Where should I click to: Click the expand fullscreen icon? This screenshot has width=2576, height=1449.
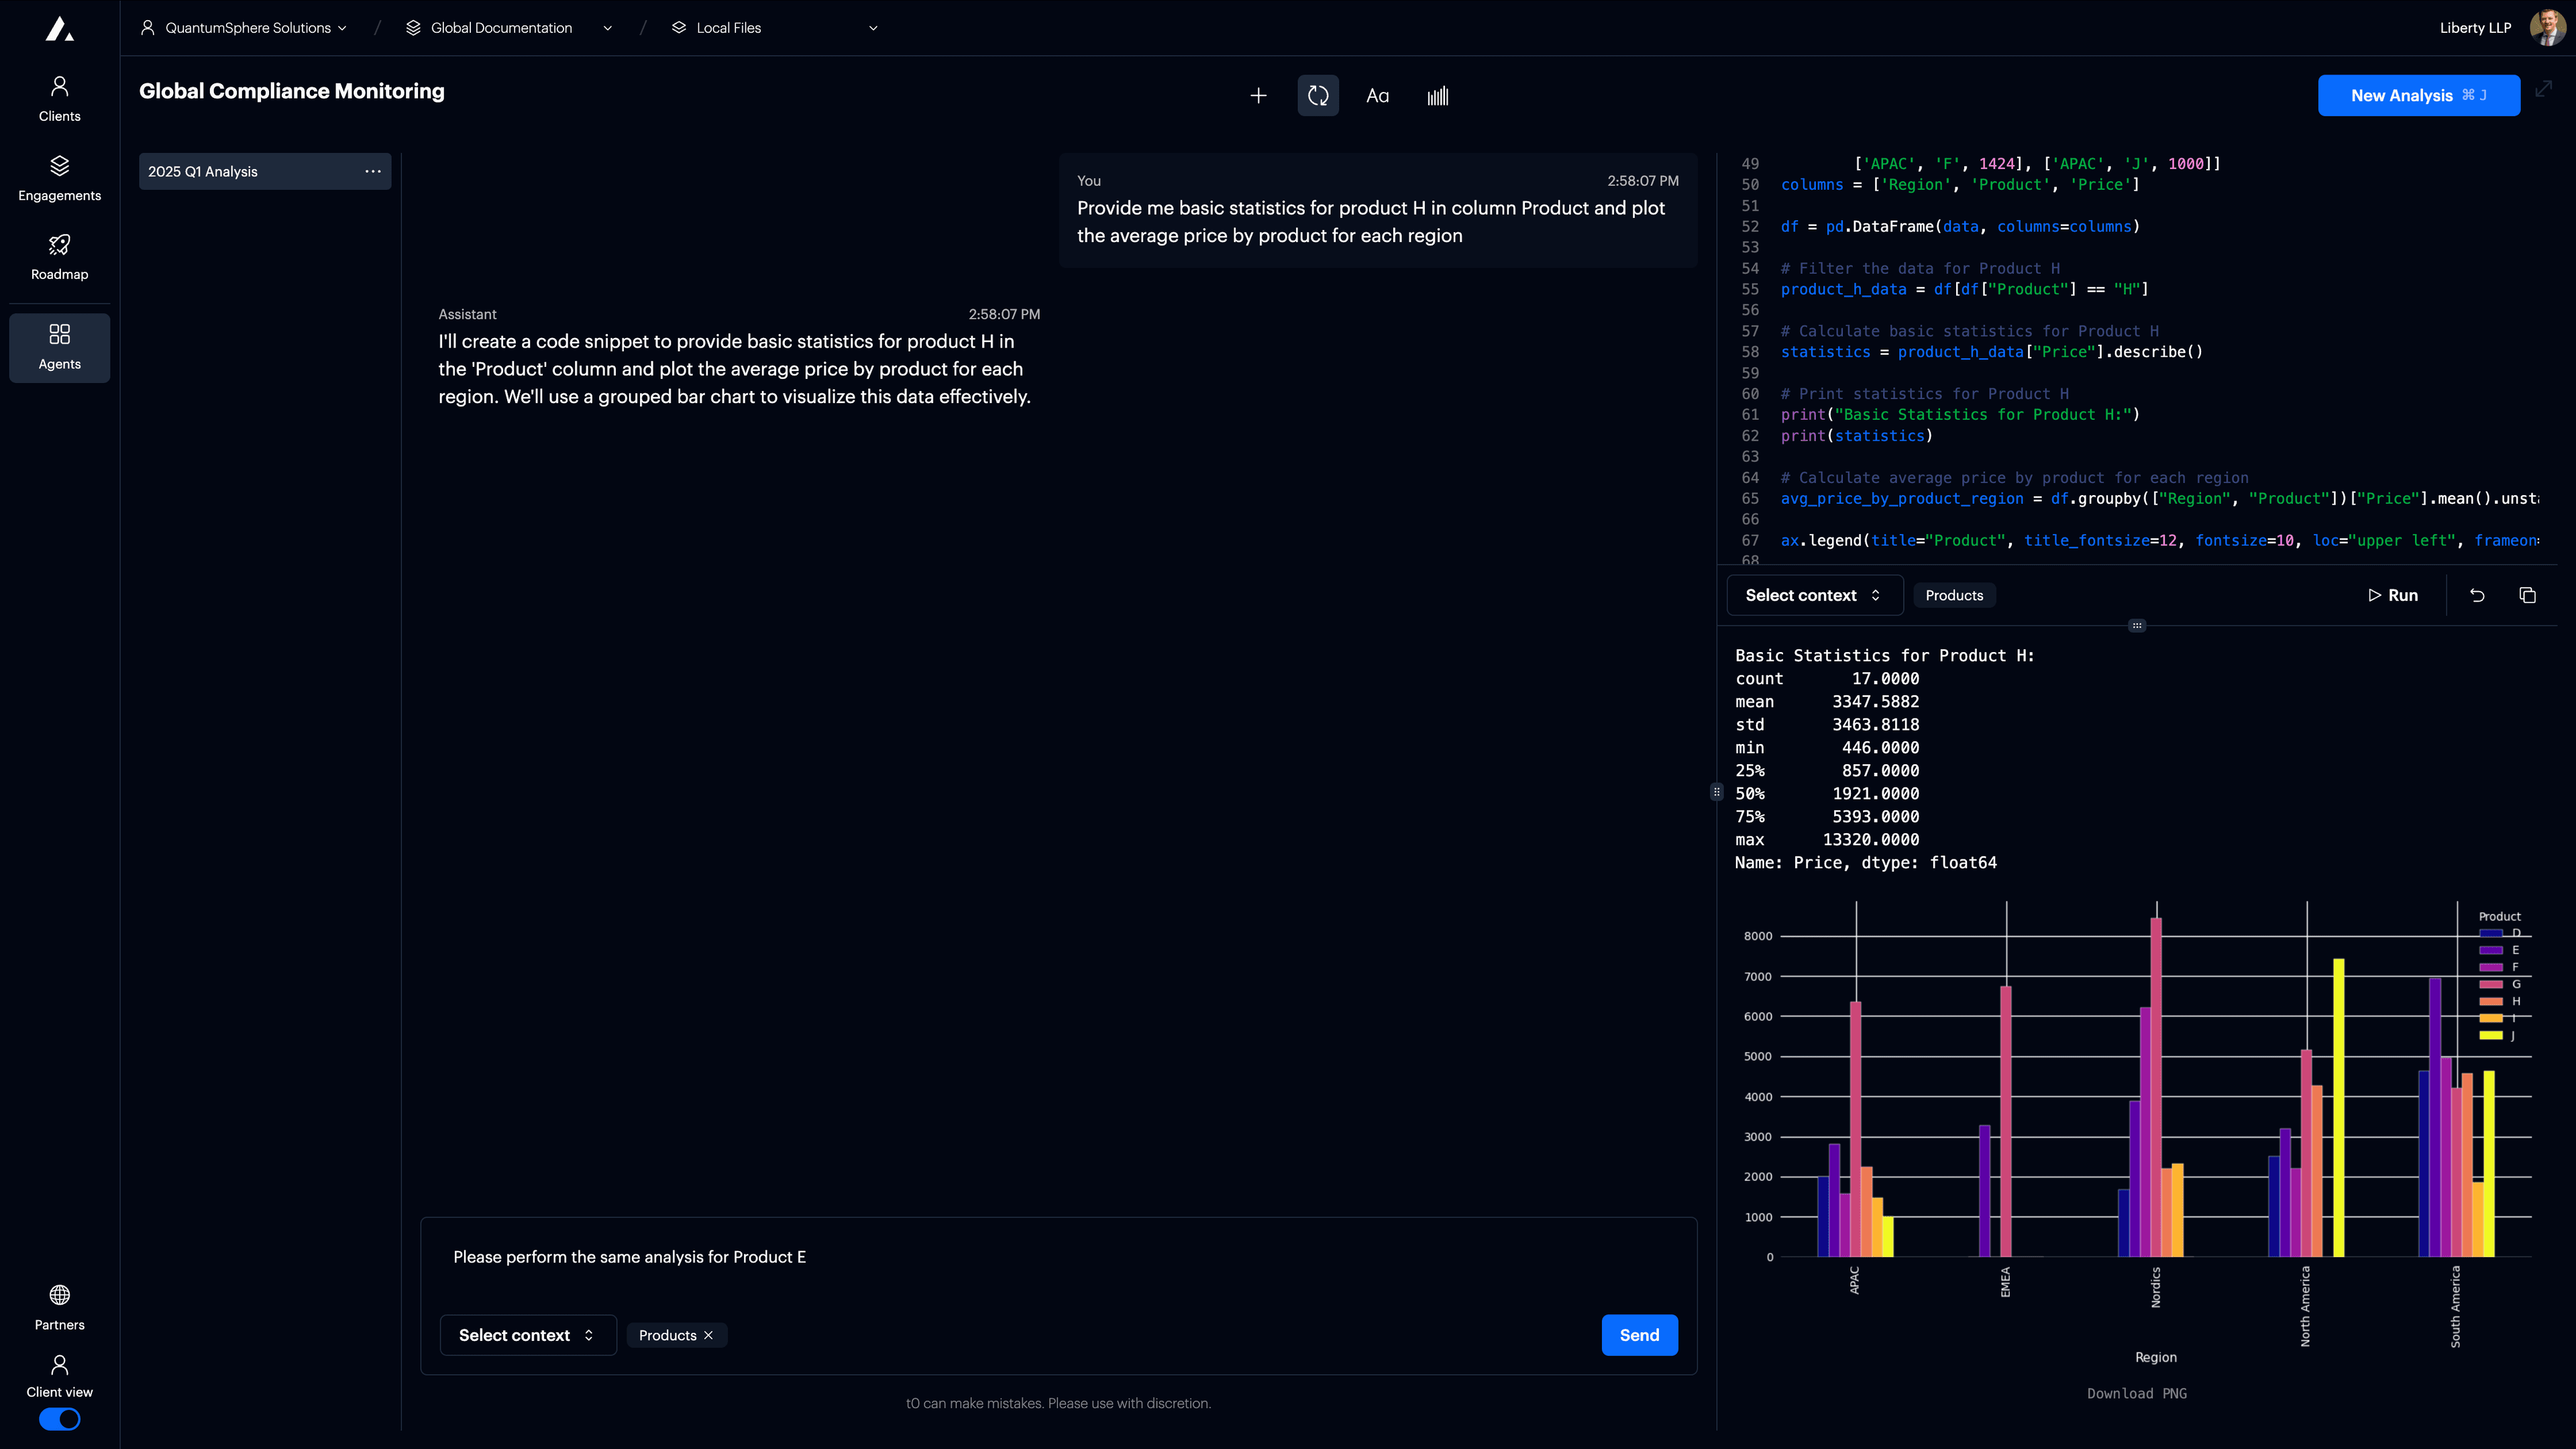(x=2544, y=89)
